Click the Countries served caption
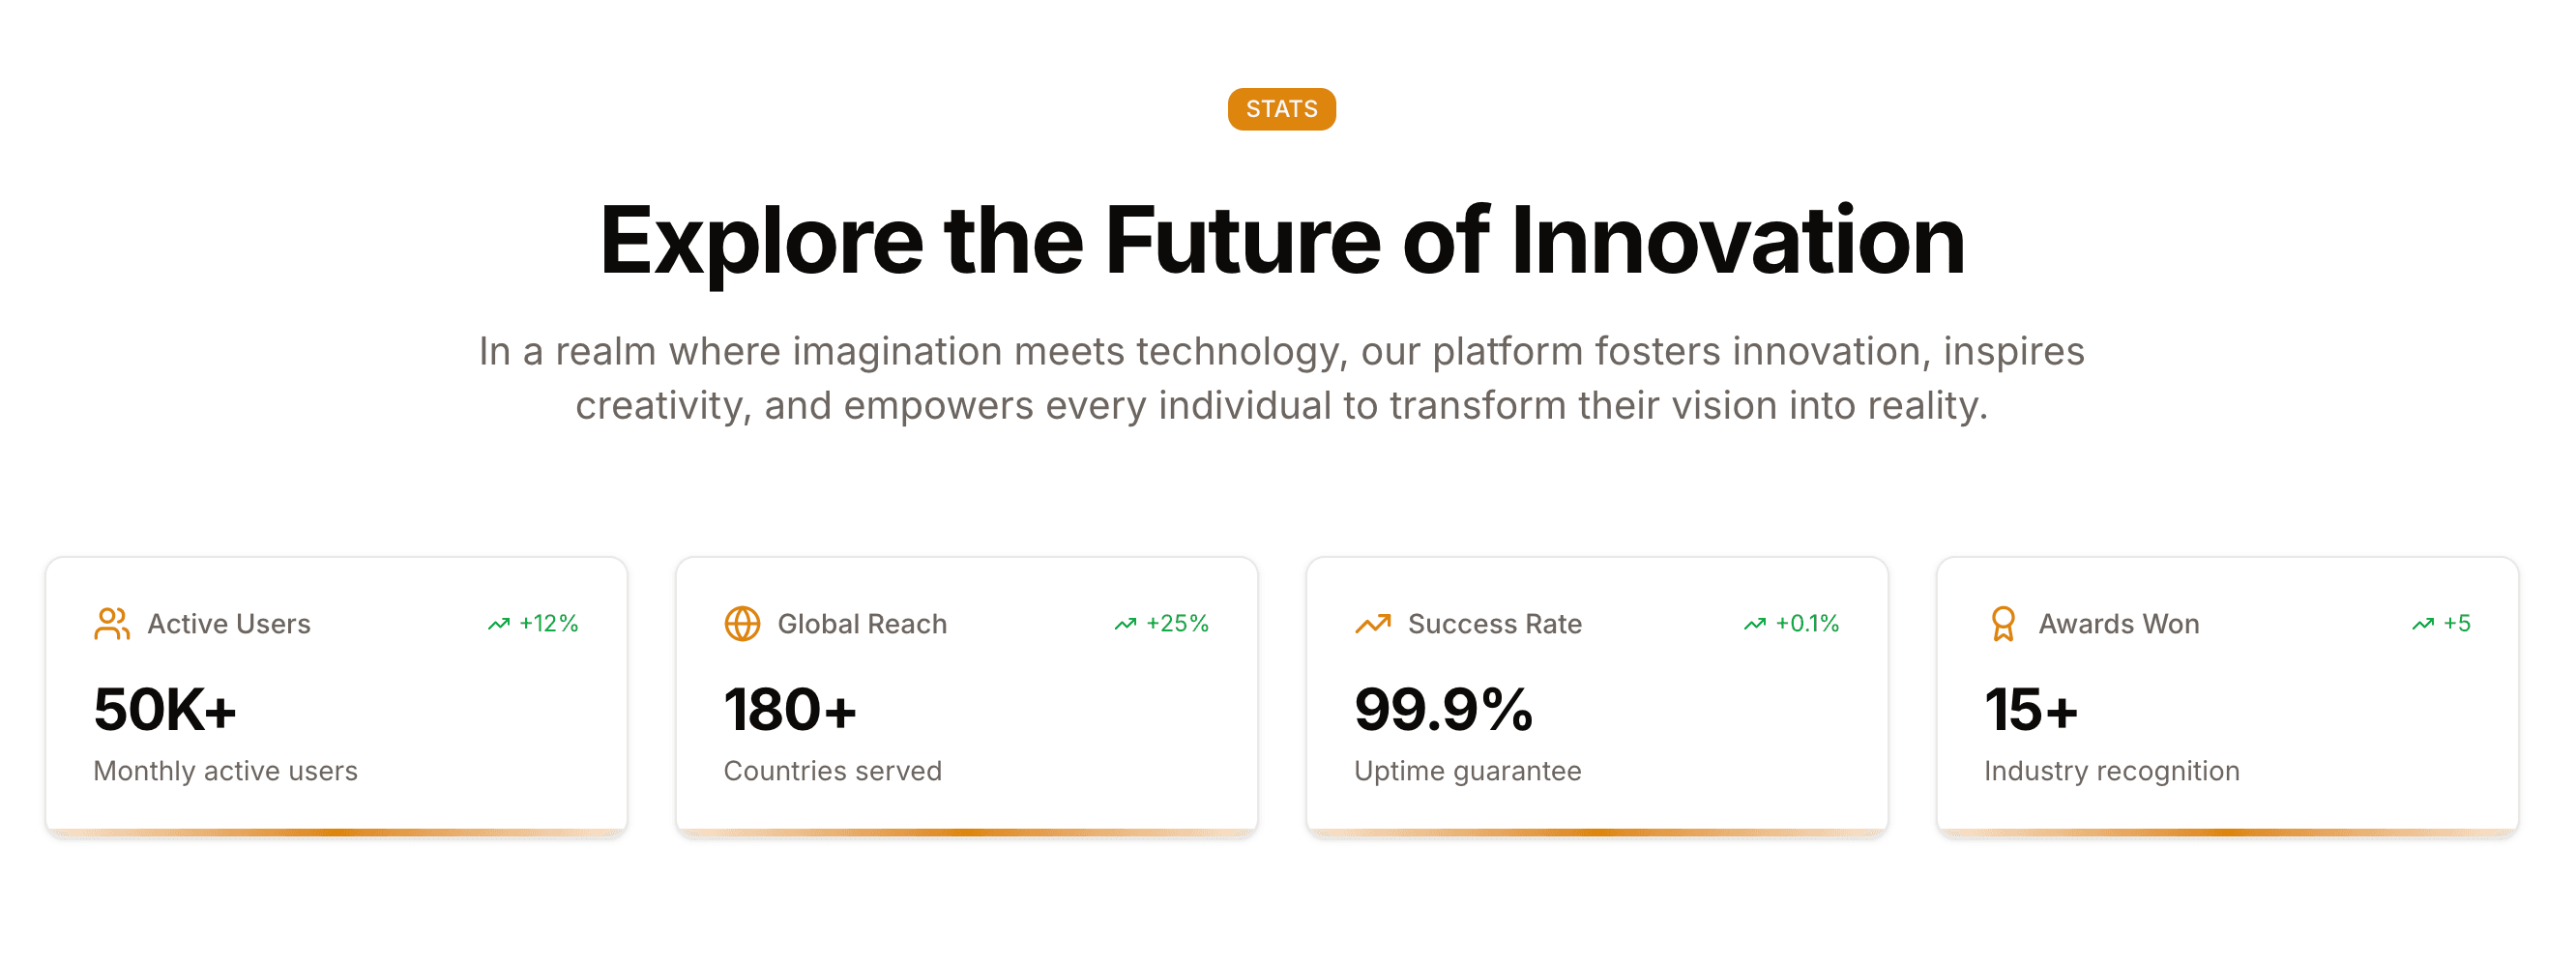 [x=832, y=771]
